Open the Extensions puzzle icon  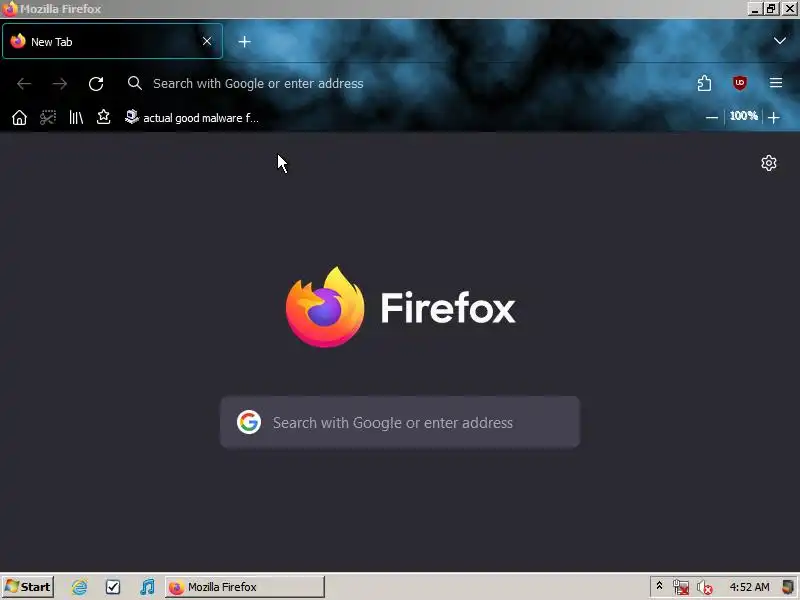coord(704,83)
